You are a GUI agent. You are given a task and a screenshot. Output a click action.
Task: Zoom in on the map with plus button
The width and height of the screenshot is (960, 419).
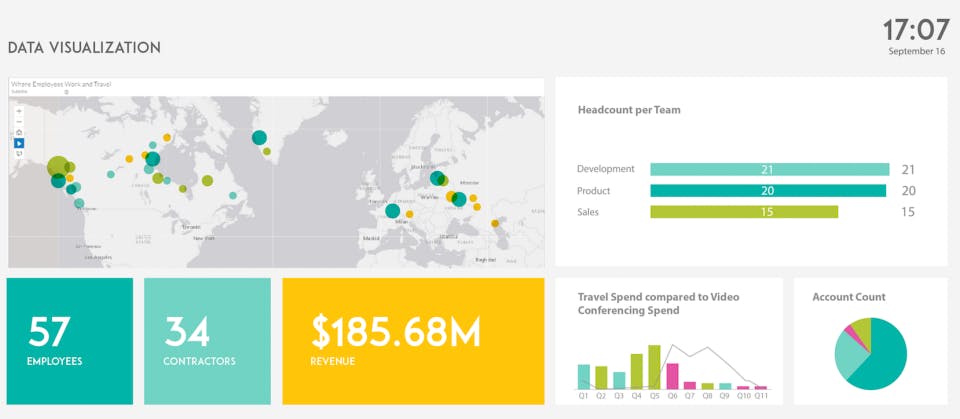point(19,111)
